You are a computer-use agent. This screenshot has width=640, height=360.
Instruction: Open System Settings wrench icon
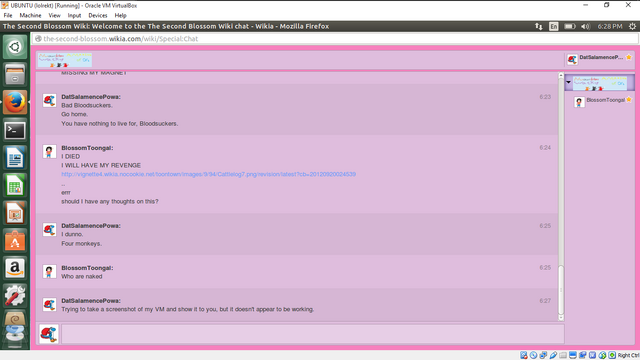coord(15,297)
